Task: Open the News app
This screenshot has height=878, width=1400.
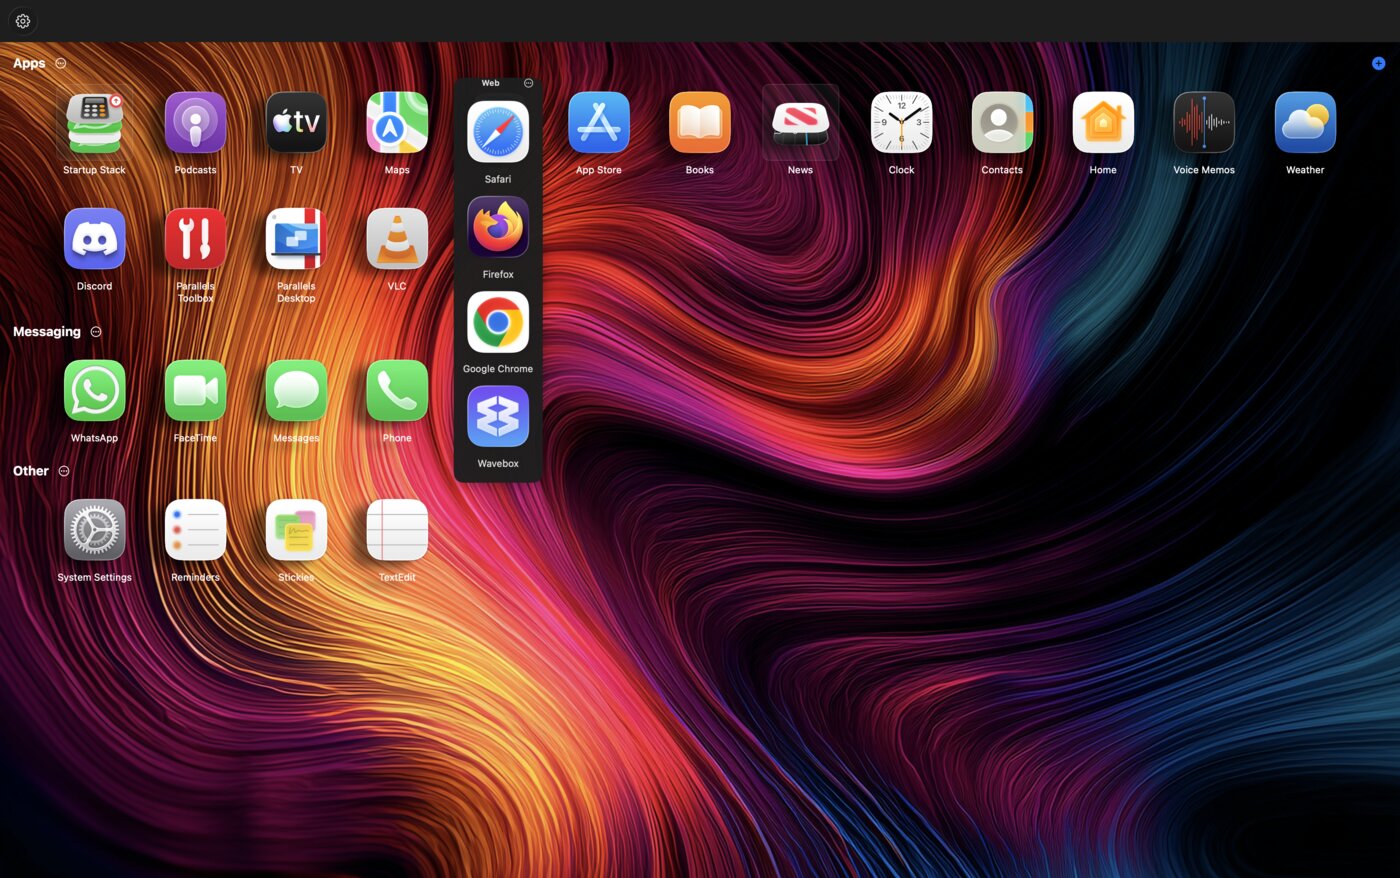Action: pyautogui.click(x=800, y=124)
